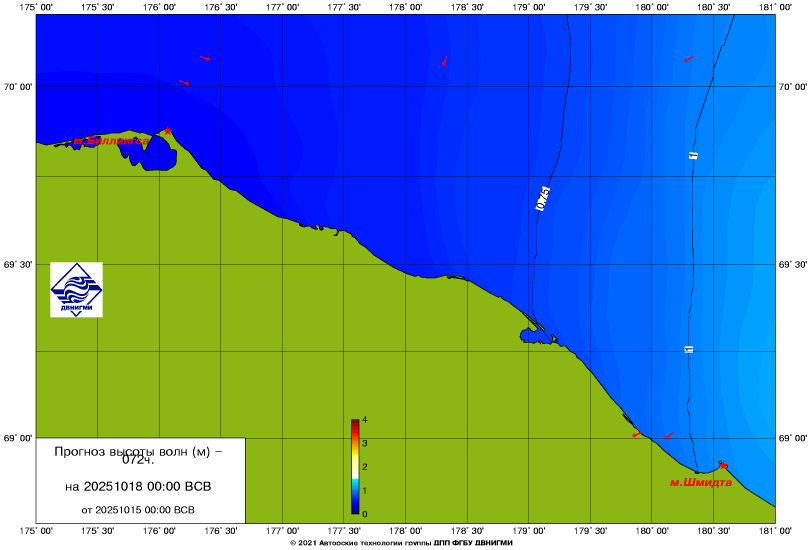This screenshot has height=550, width=810.
Task: Click the topmost red arrow near 176°30'
Action: tap(204, 58)
